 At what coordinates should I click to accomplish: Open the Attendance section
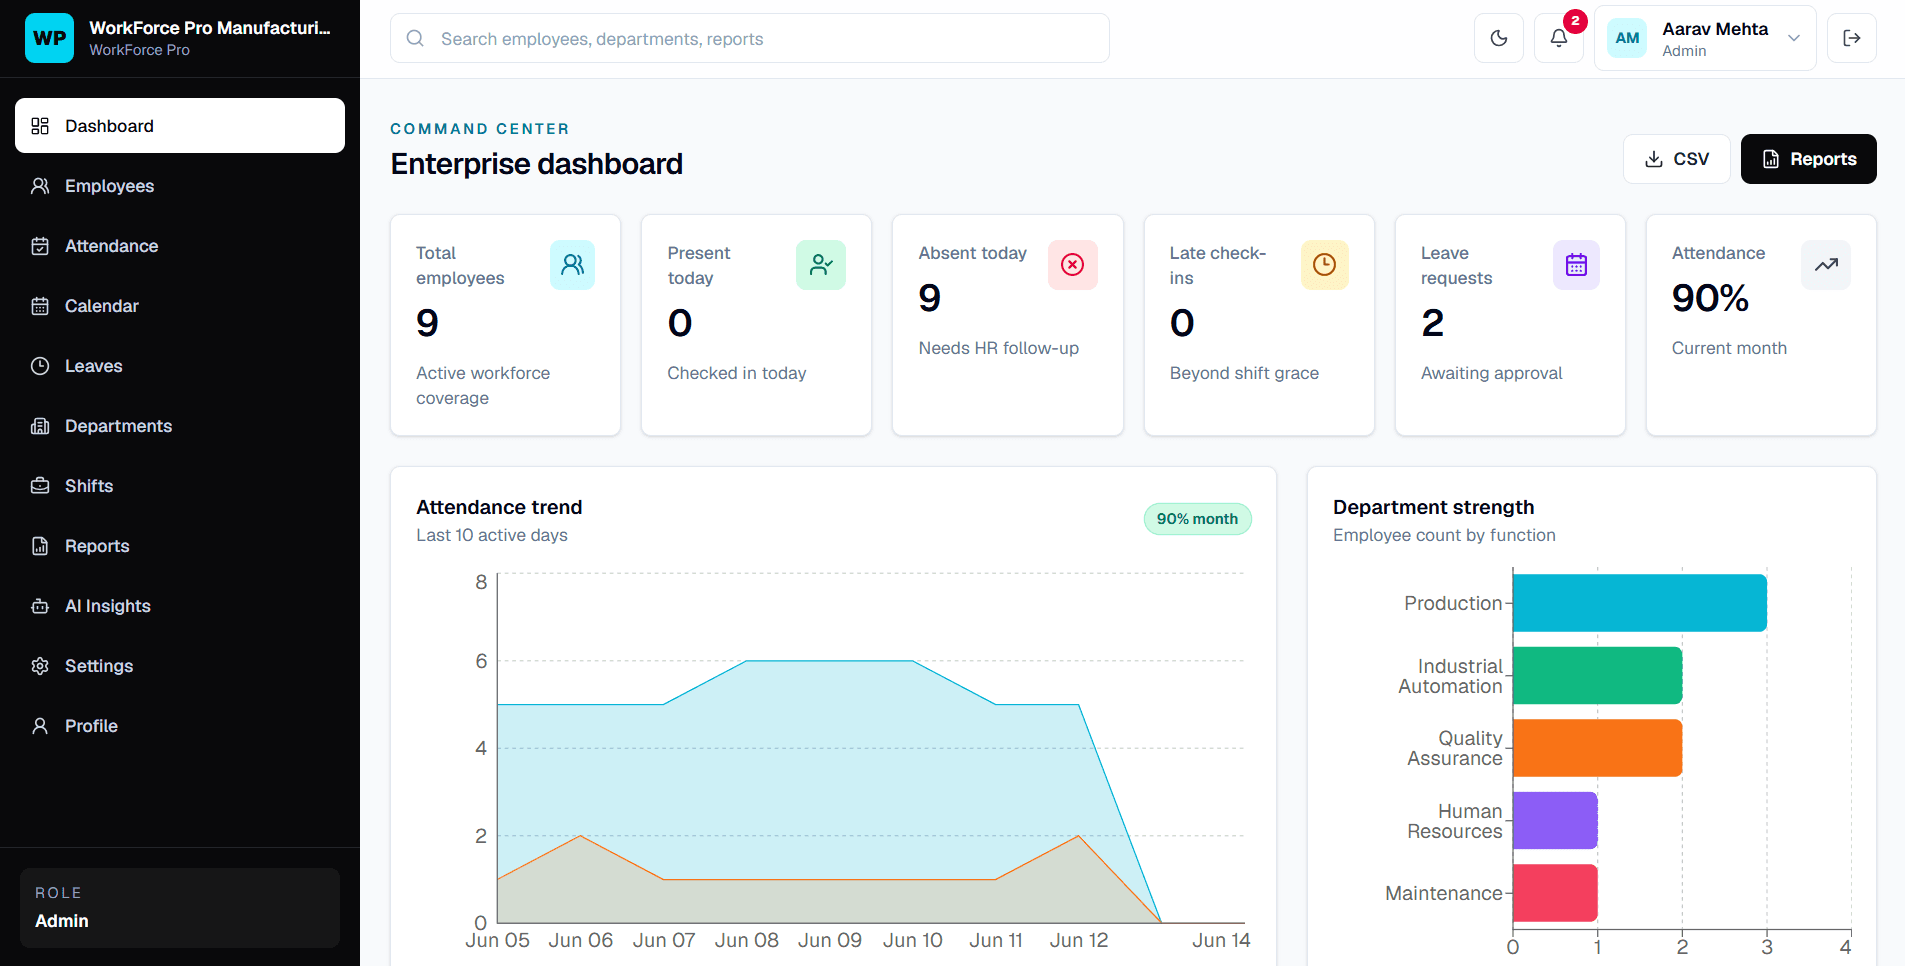180,246
